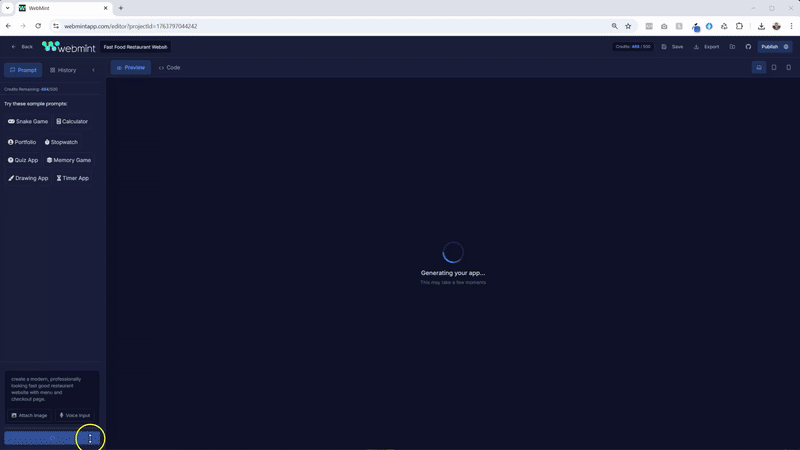
Task: Select the Preview tab
Action: pos(130,68)
